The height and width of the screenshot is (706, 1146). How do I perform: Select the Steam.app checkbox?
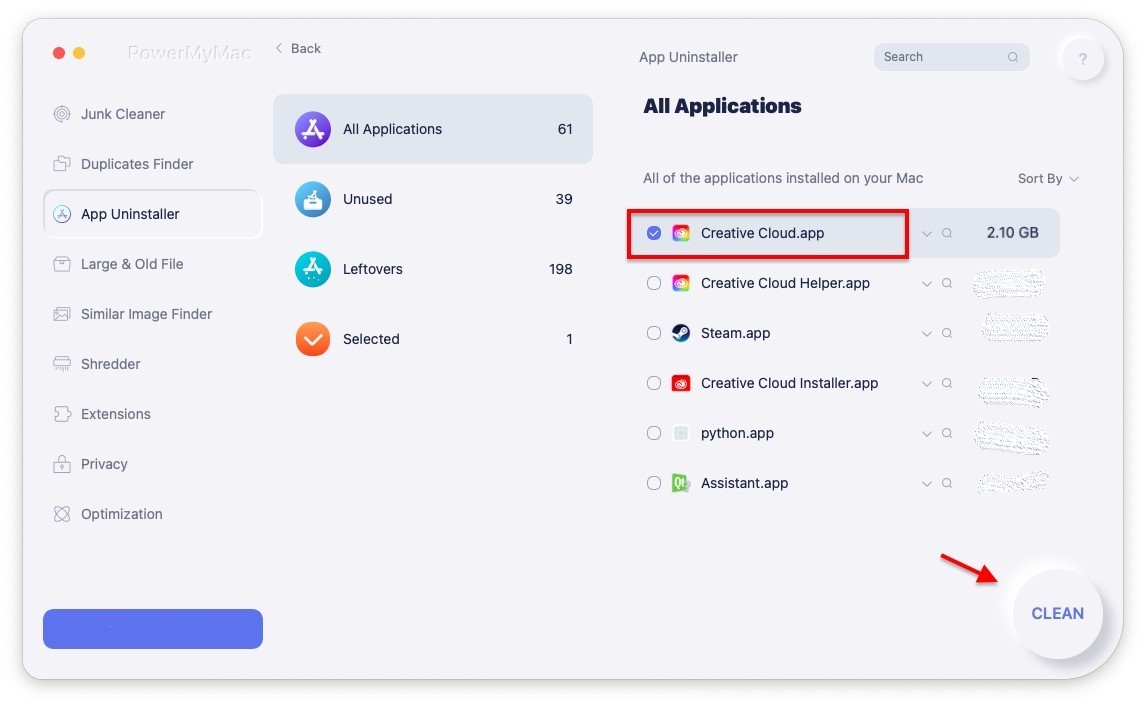click(x=654, y=332)
